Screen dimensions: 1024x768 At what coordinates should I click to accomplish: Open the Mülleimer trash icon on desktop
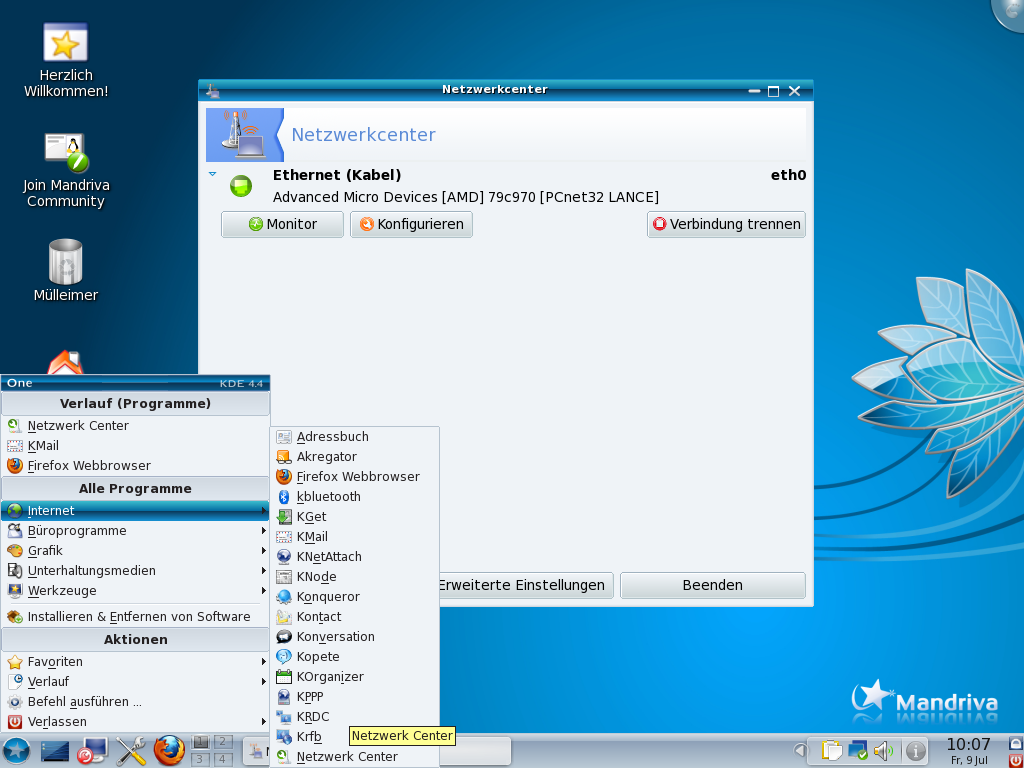click(x=65, y=263)
